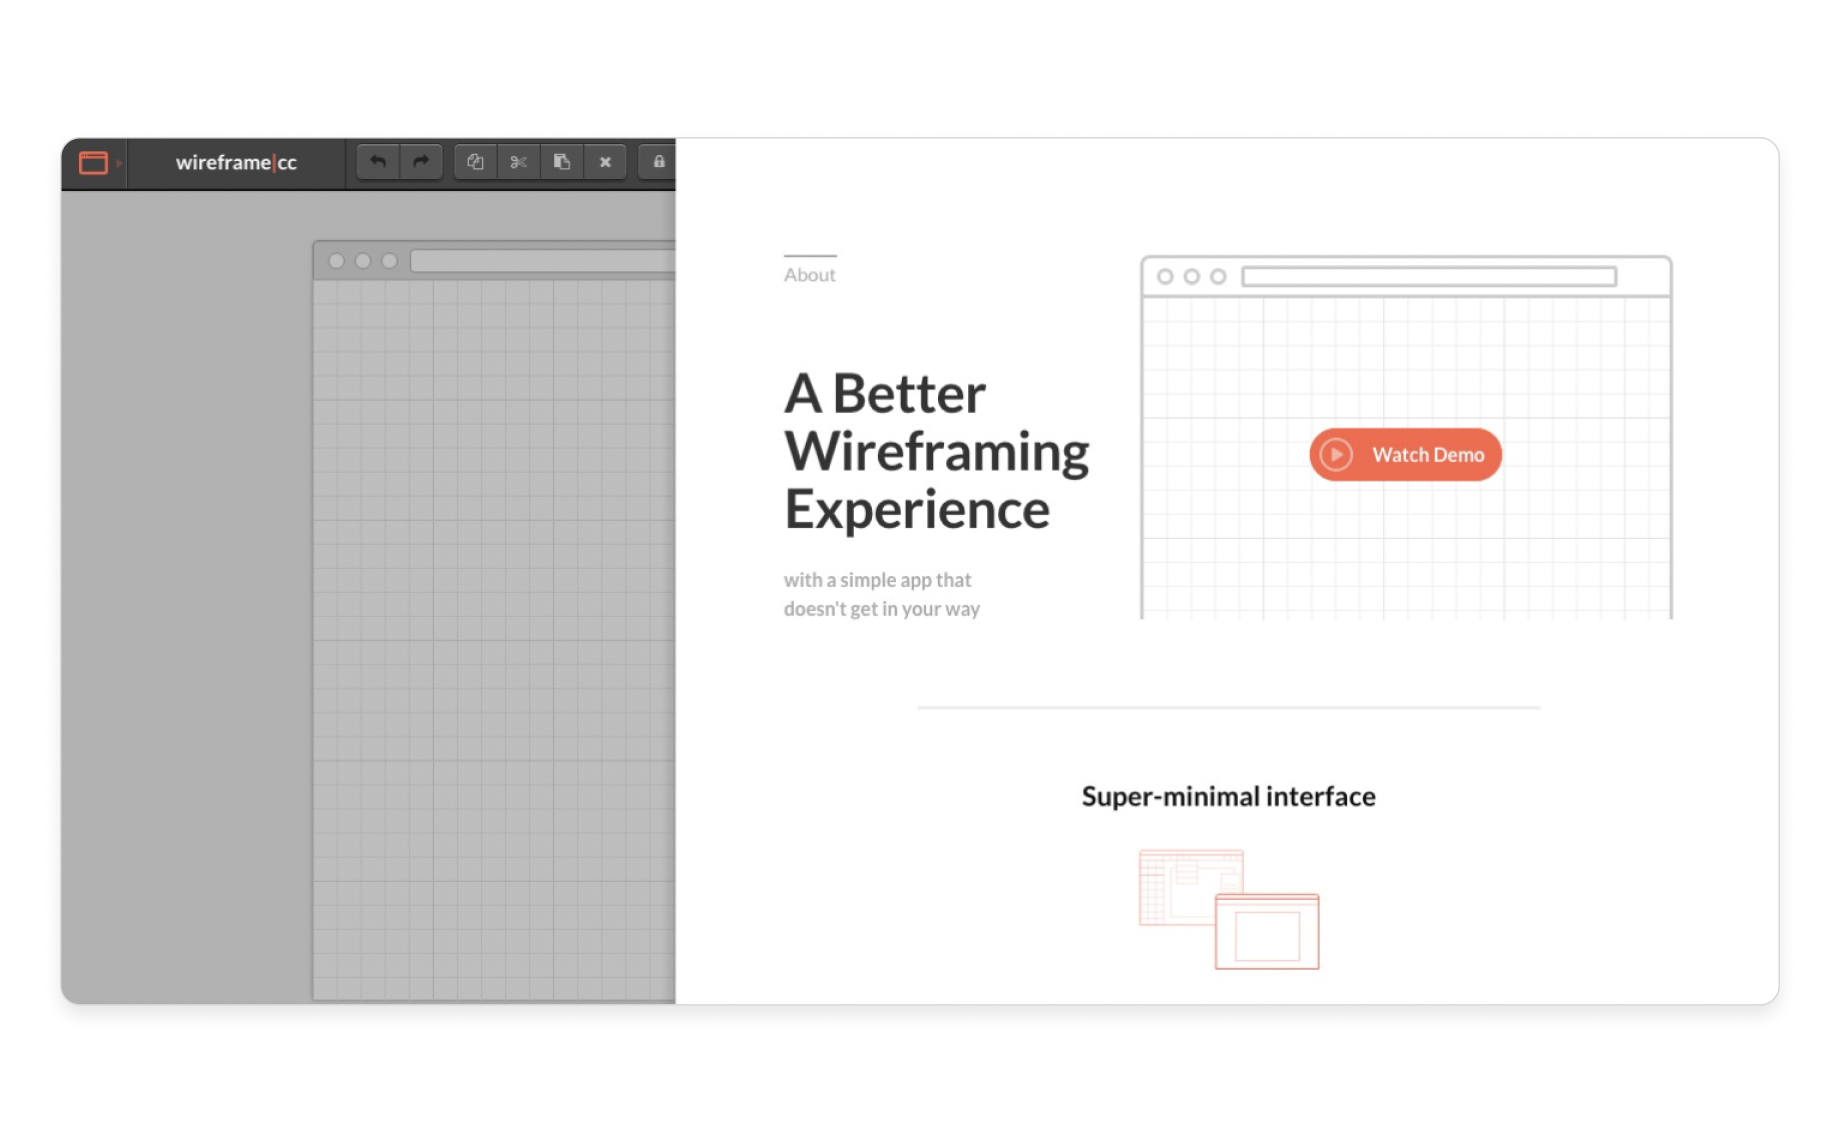Click the first circle in the gray browser frame

pos(337,261)
